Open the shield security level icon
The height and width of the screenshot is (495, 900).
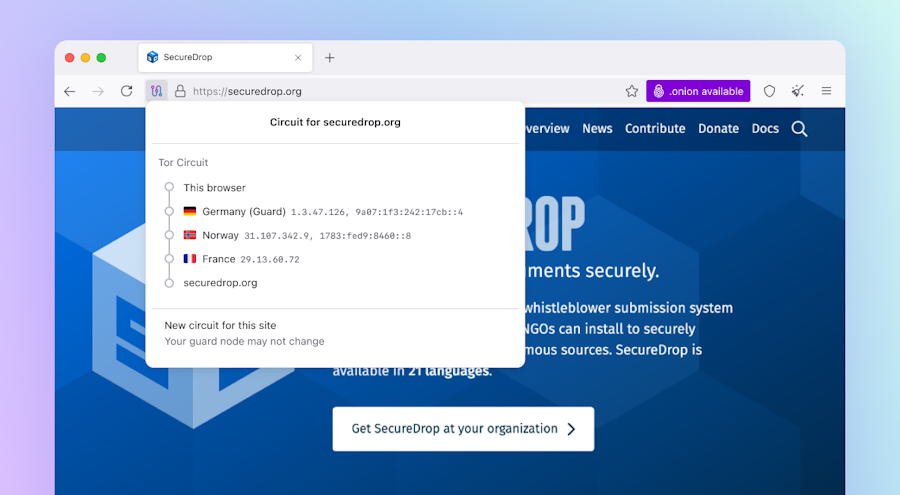tap(769, 91)
